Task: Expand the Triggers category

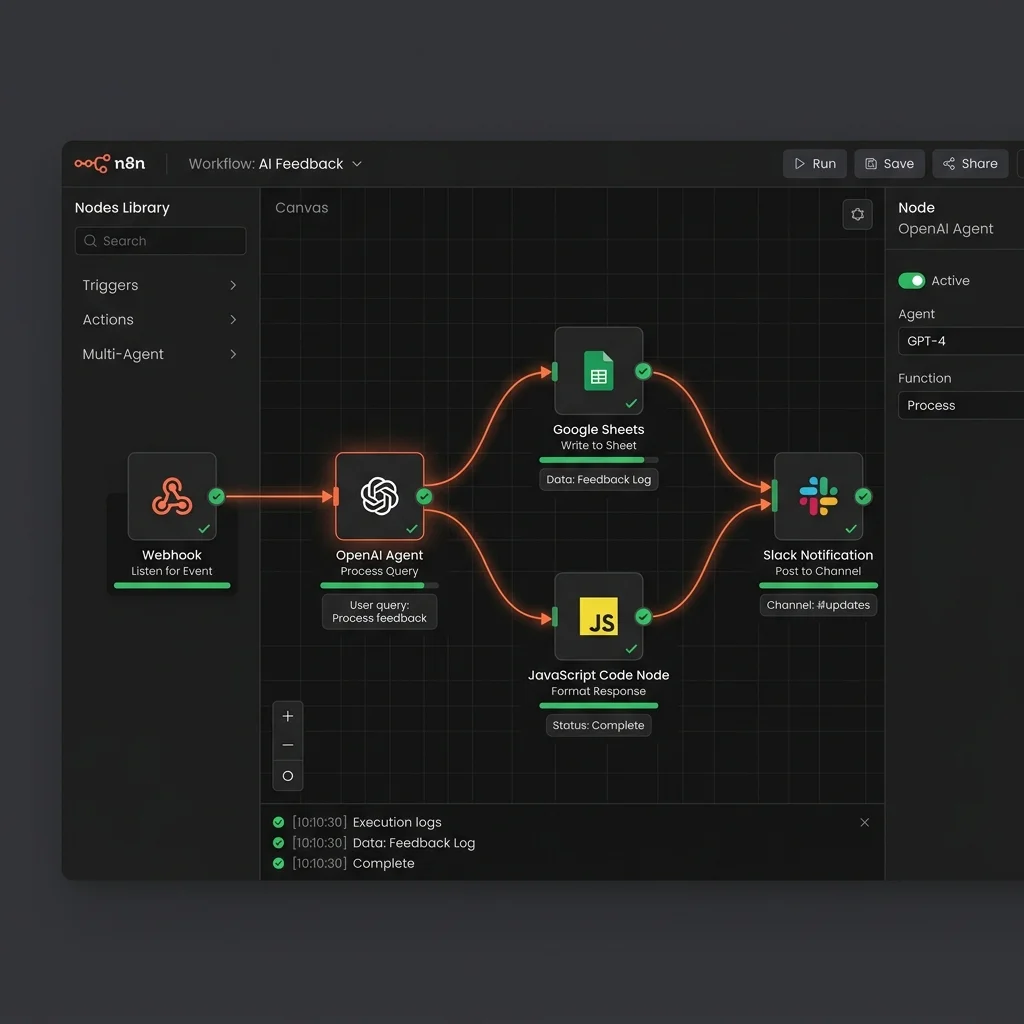Action: (160, 285)
